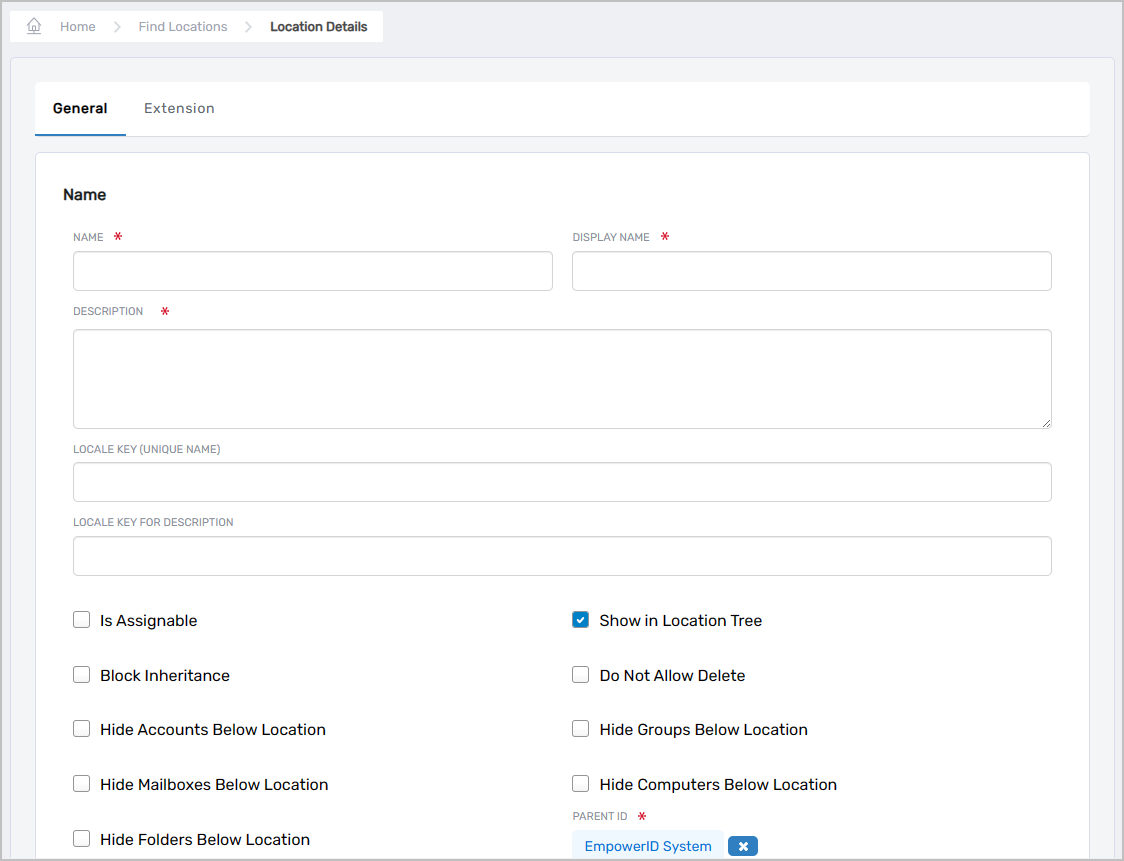Click the Description text area
This screenshot has width=1124, height=861.
click(x=562, y=379)
